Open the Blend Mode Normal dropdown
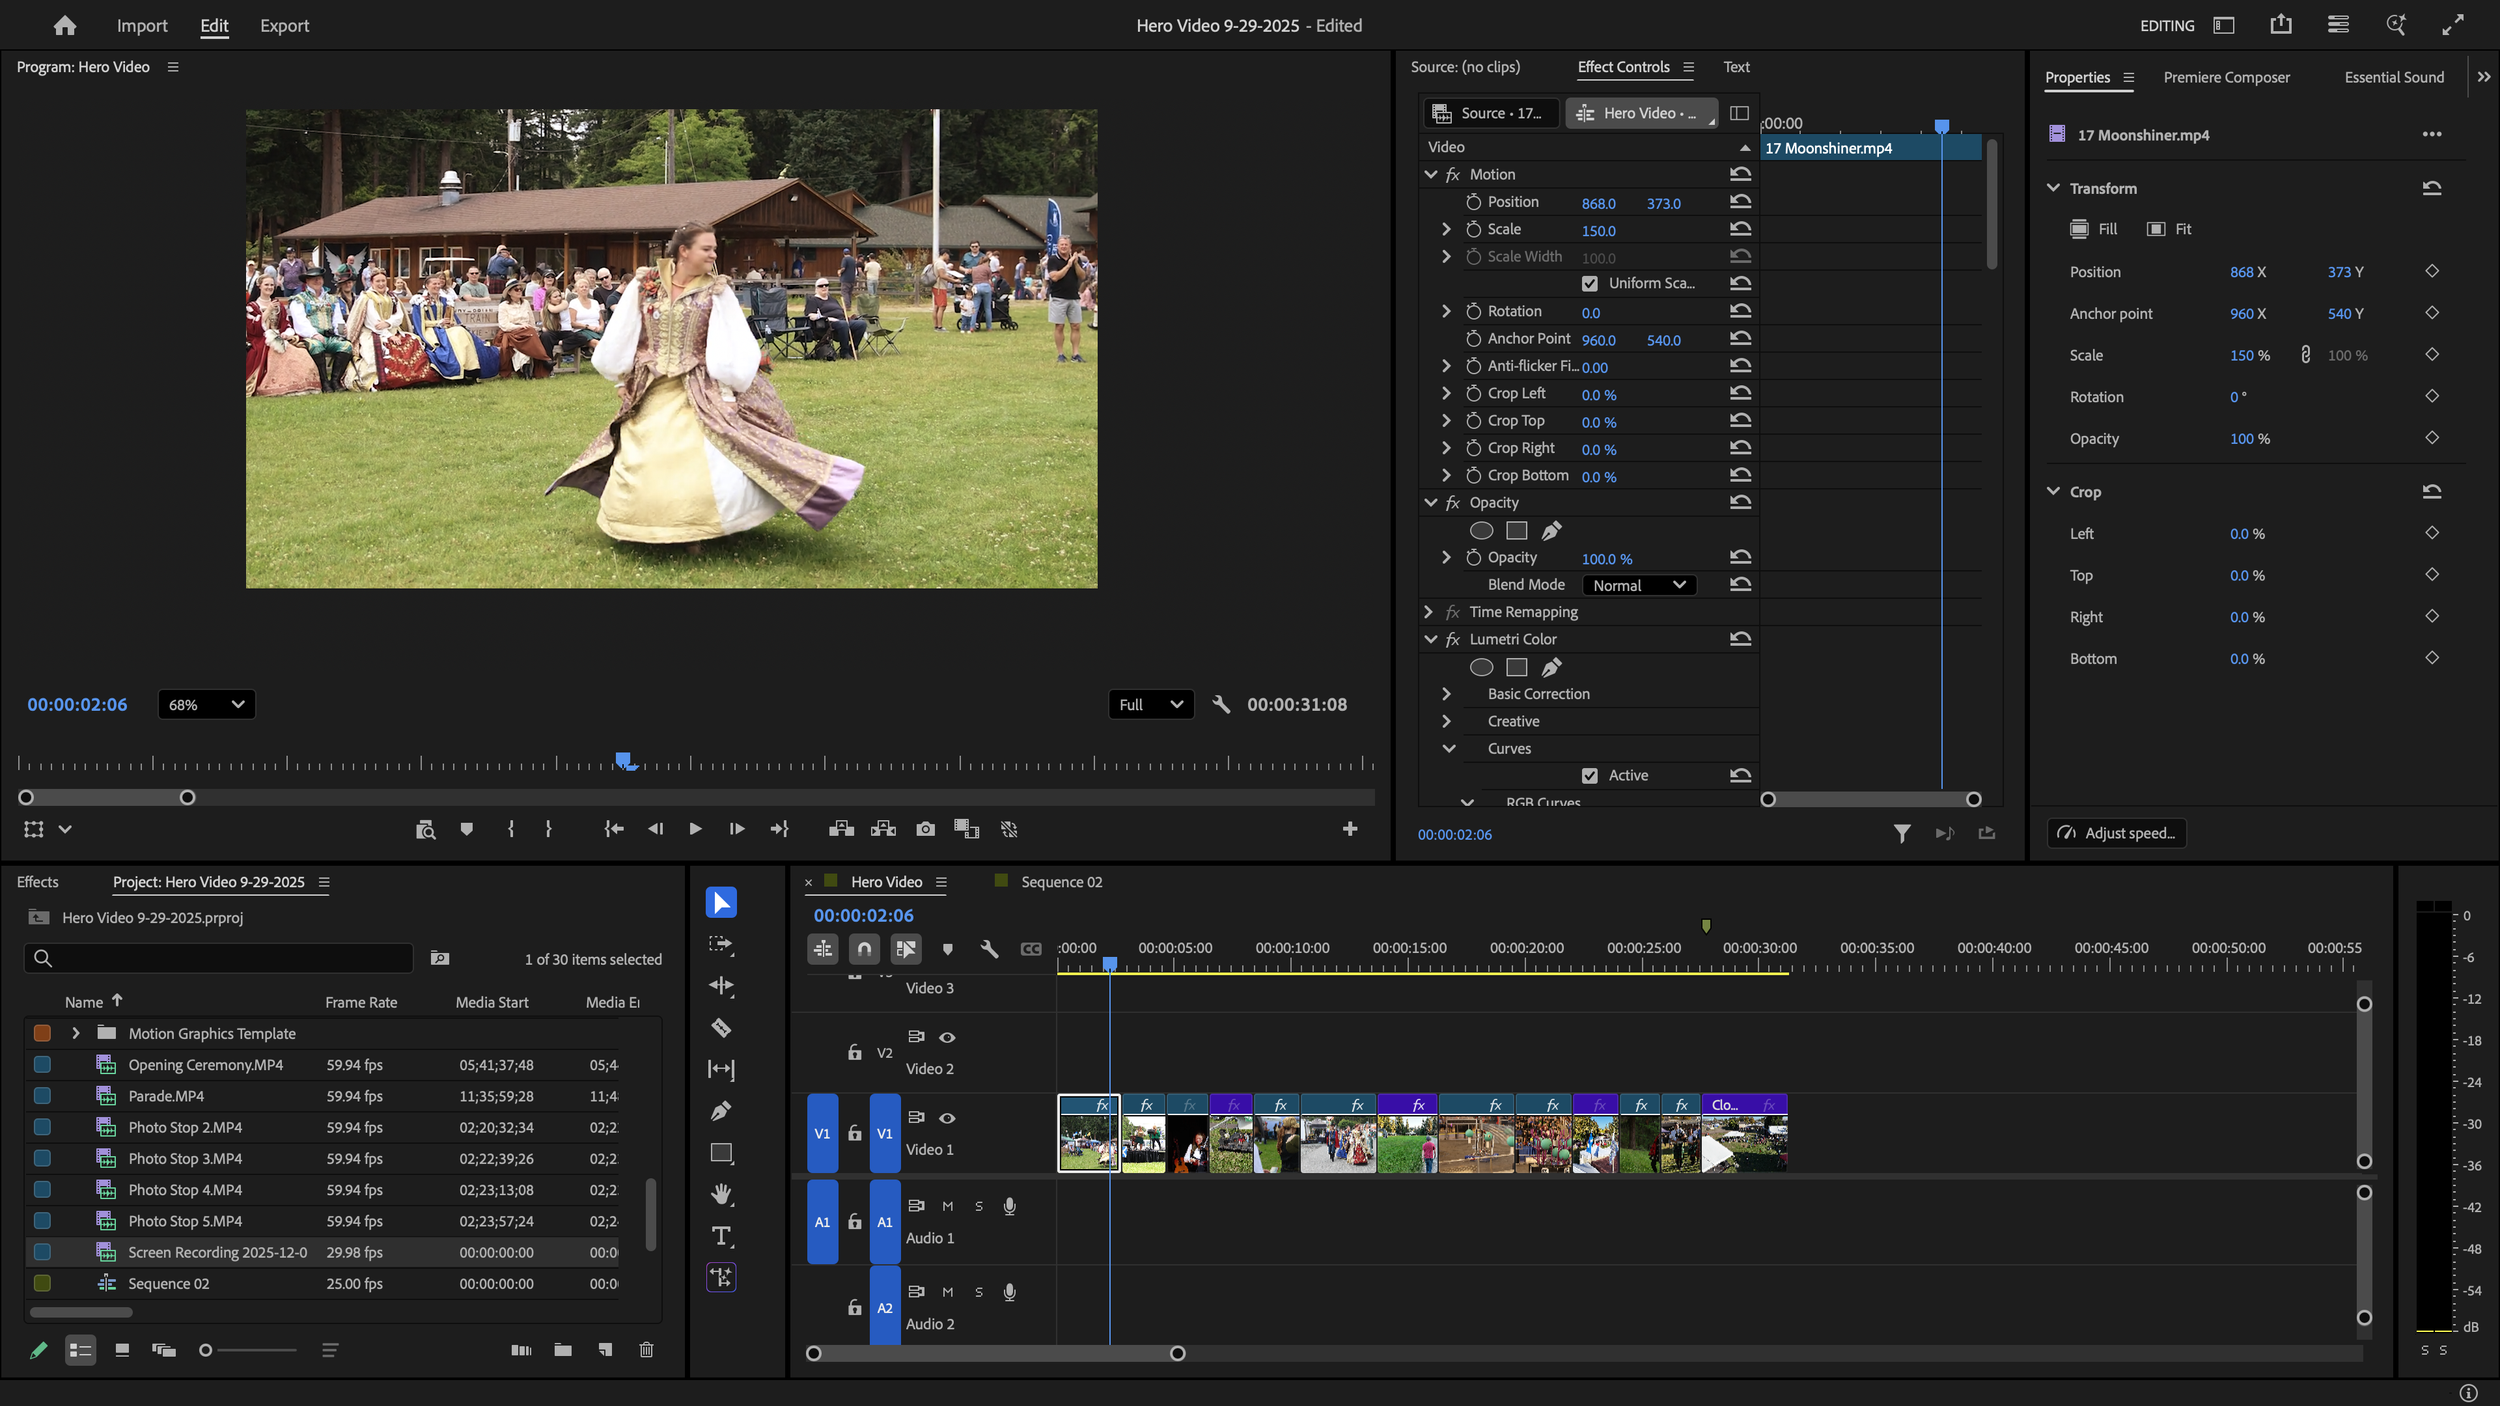 1639,585
